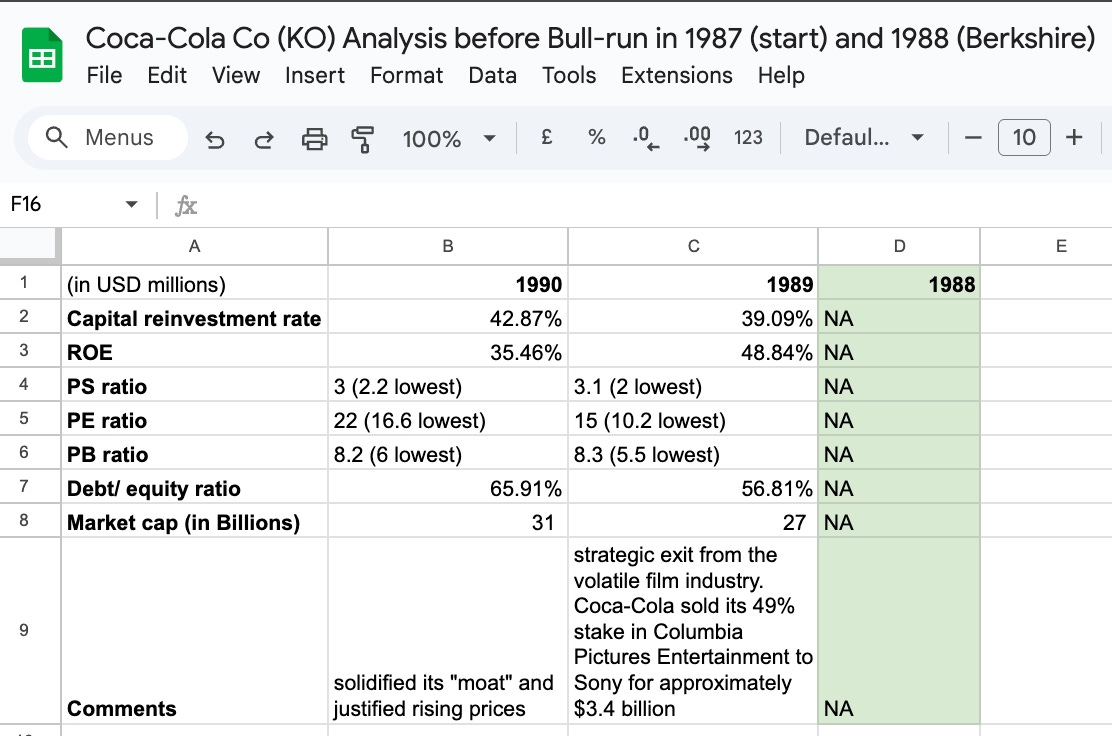Select column C header
This screenshot has width=1112, height=736.
click(x=693, y=246)
